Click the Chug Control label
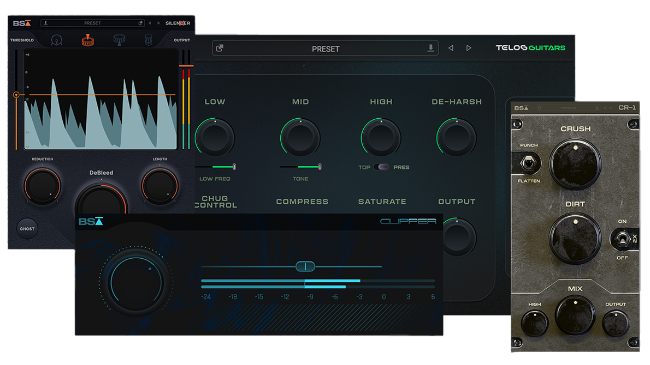Viewport: 650px width, 365px height. pos(216,202)
